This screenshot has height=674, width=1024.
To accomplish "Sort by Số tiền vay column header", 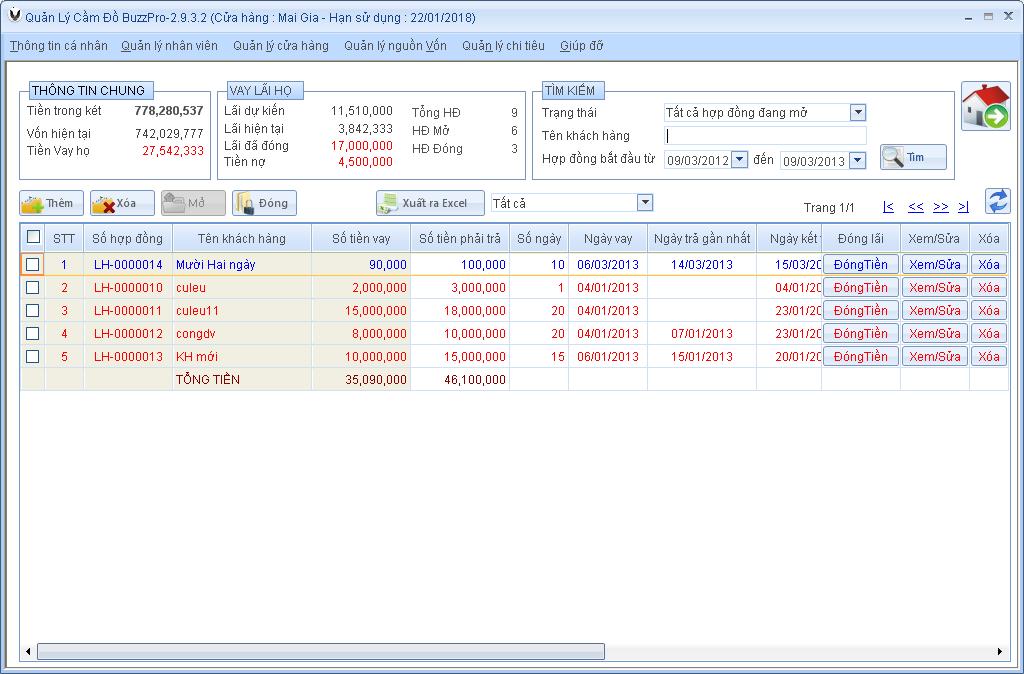I will pyautogui.click(x=361, y=238).
